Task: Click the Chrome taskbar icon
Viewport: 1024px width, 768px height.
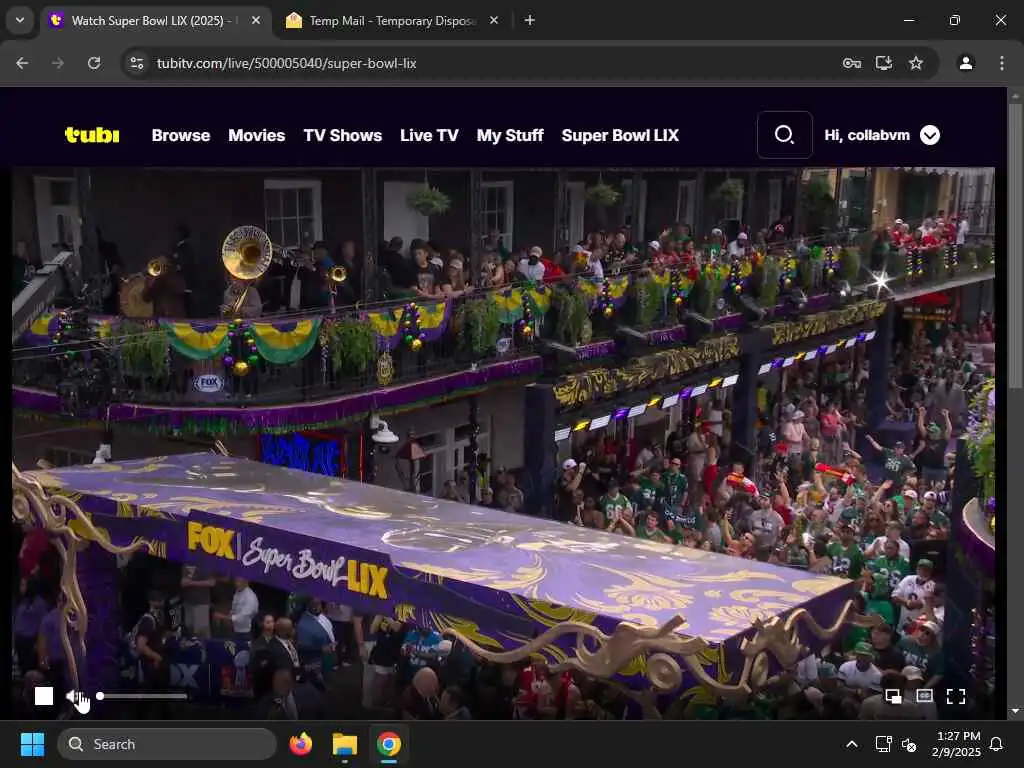Action: pyautogui.click(x=389, y=744)
